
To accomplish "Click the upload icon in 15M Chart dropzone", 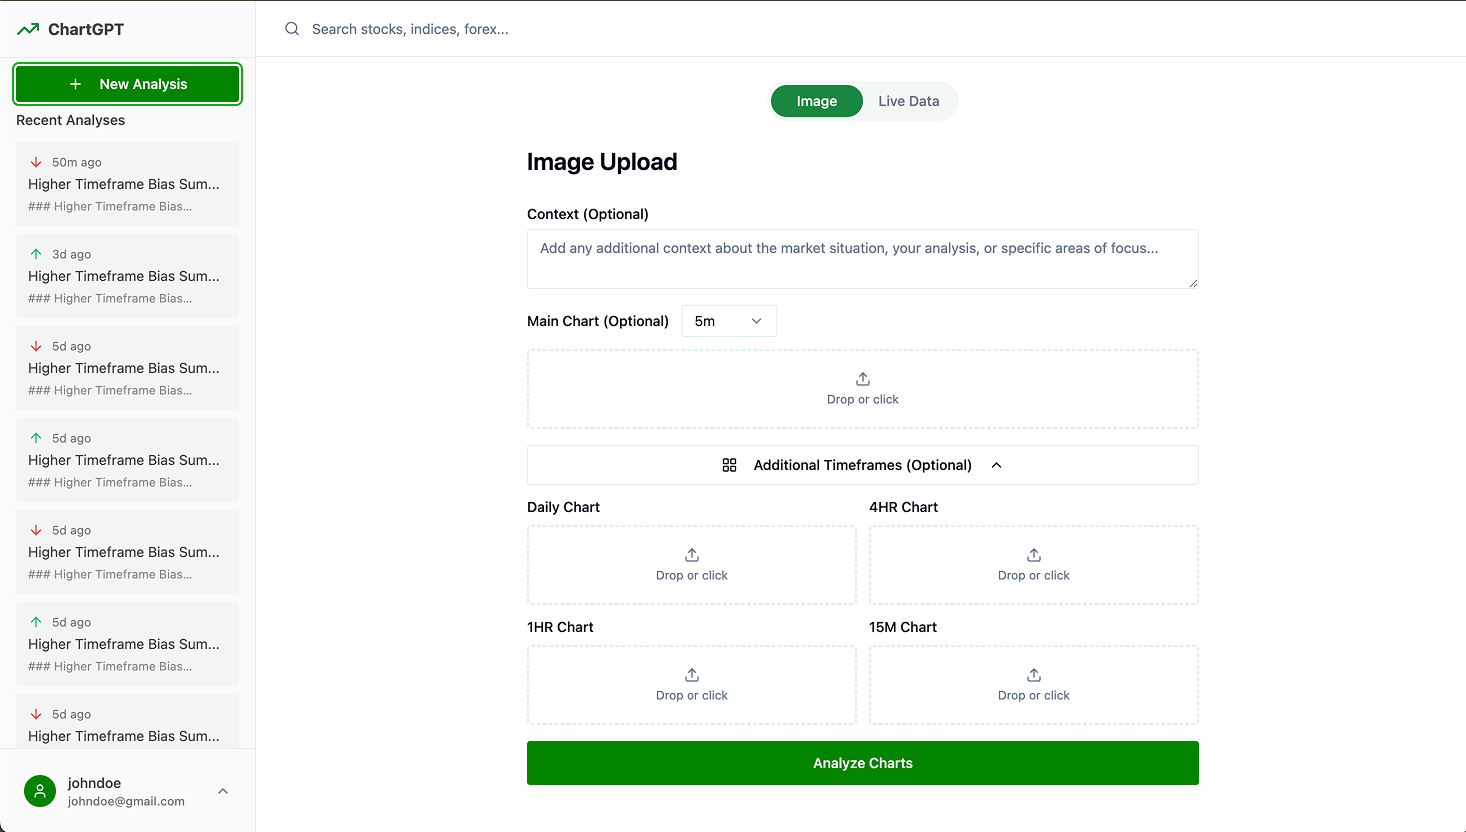I will coord(1034,675).
